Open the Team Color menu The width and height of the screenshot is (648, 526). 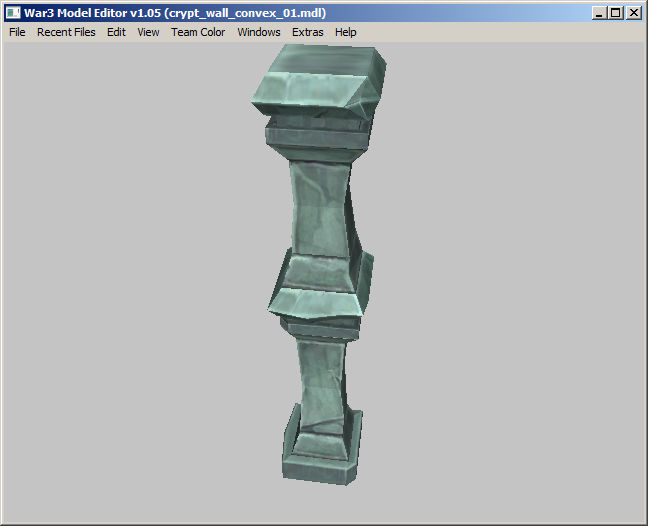click(x=198, y=32)
